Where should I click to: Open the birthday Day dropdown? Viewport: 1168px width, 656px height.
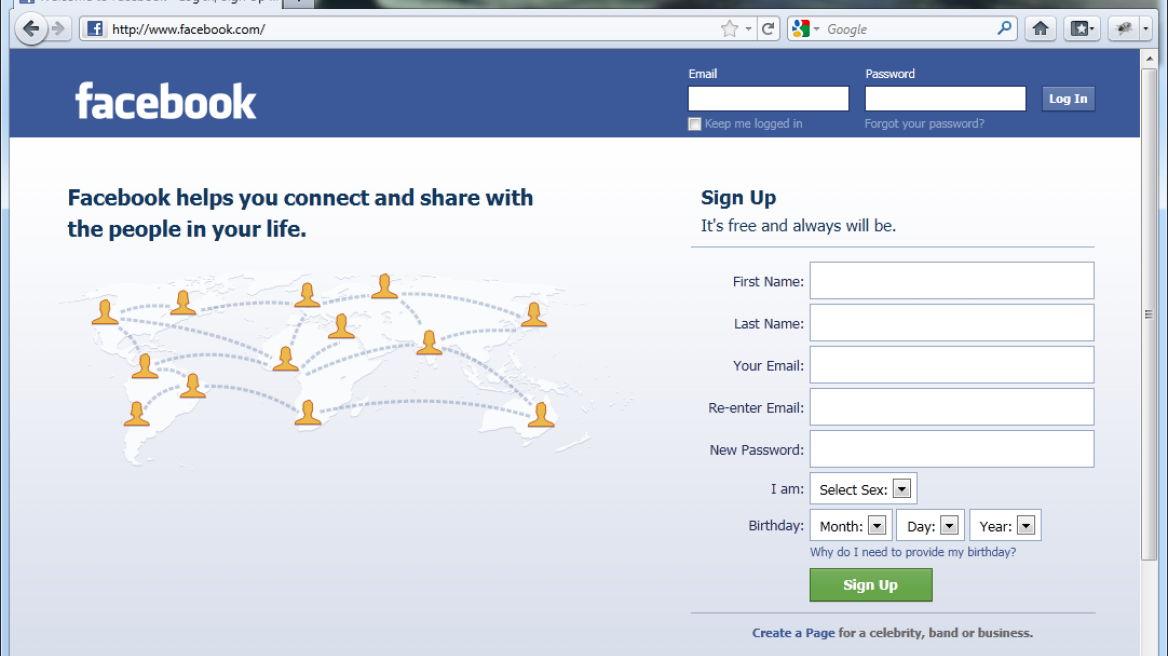pyautogui.click(x=930, y=526)
